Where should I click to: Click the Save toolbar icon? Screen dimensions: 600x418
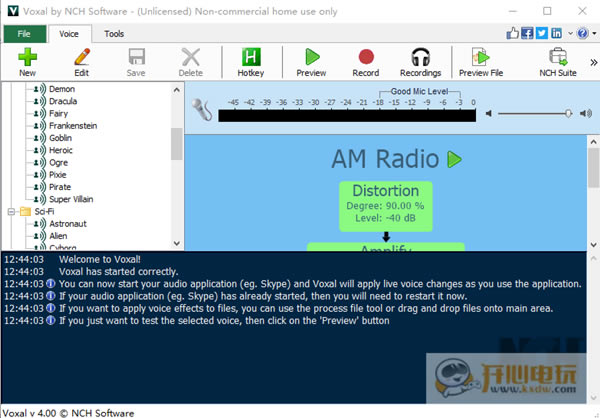tap(136, 62)
